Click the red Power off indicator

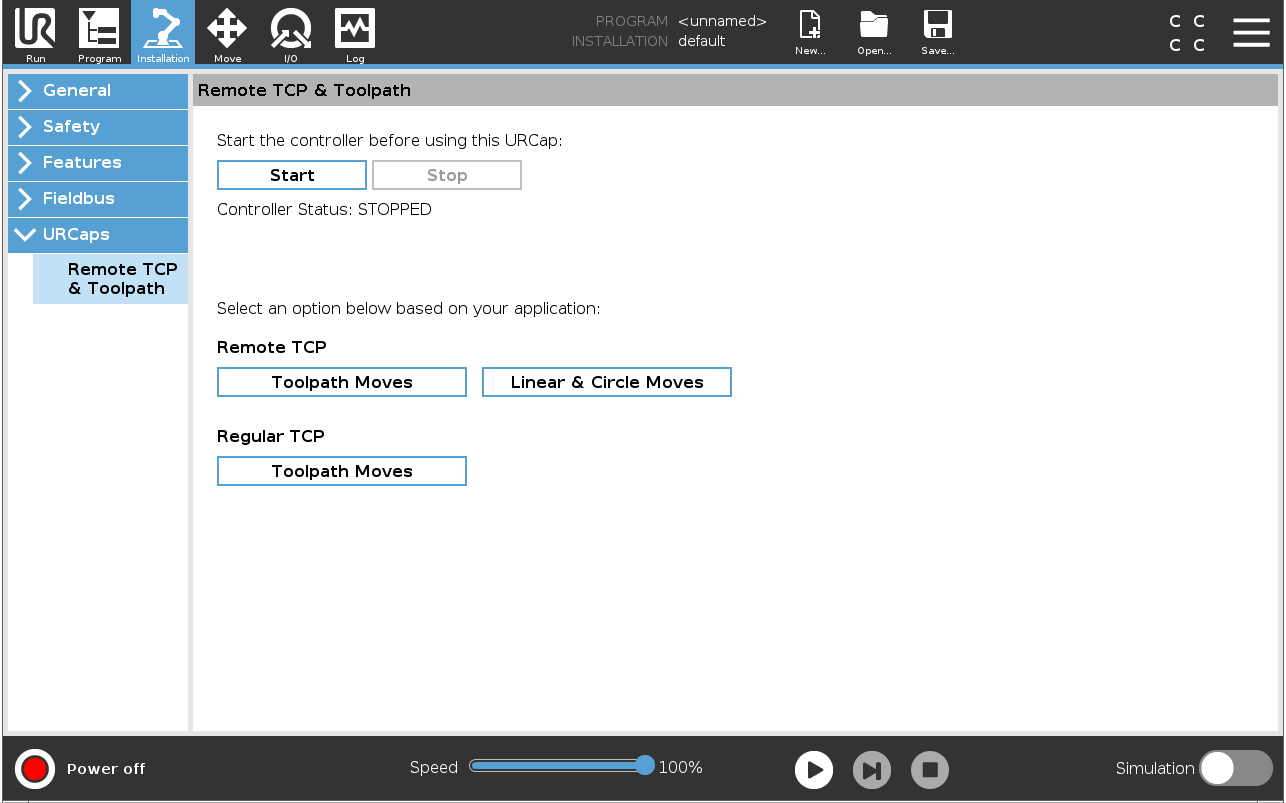[35, 768]
